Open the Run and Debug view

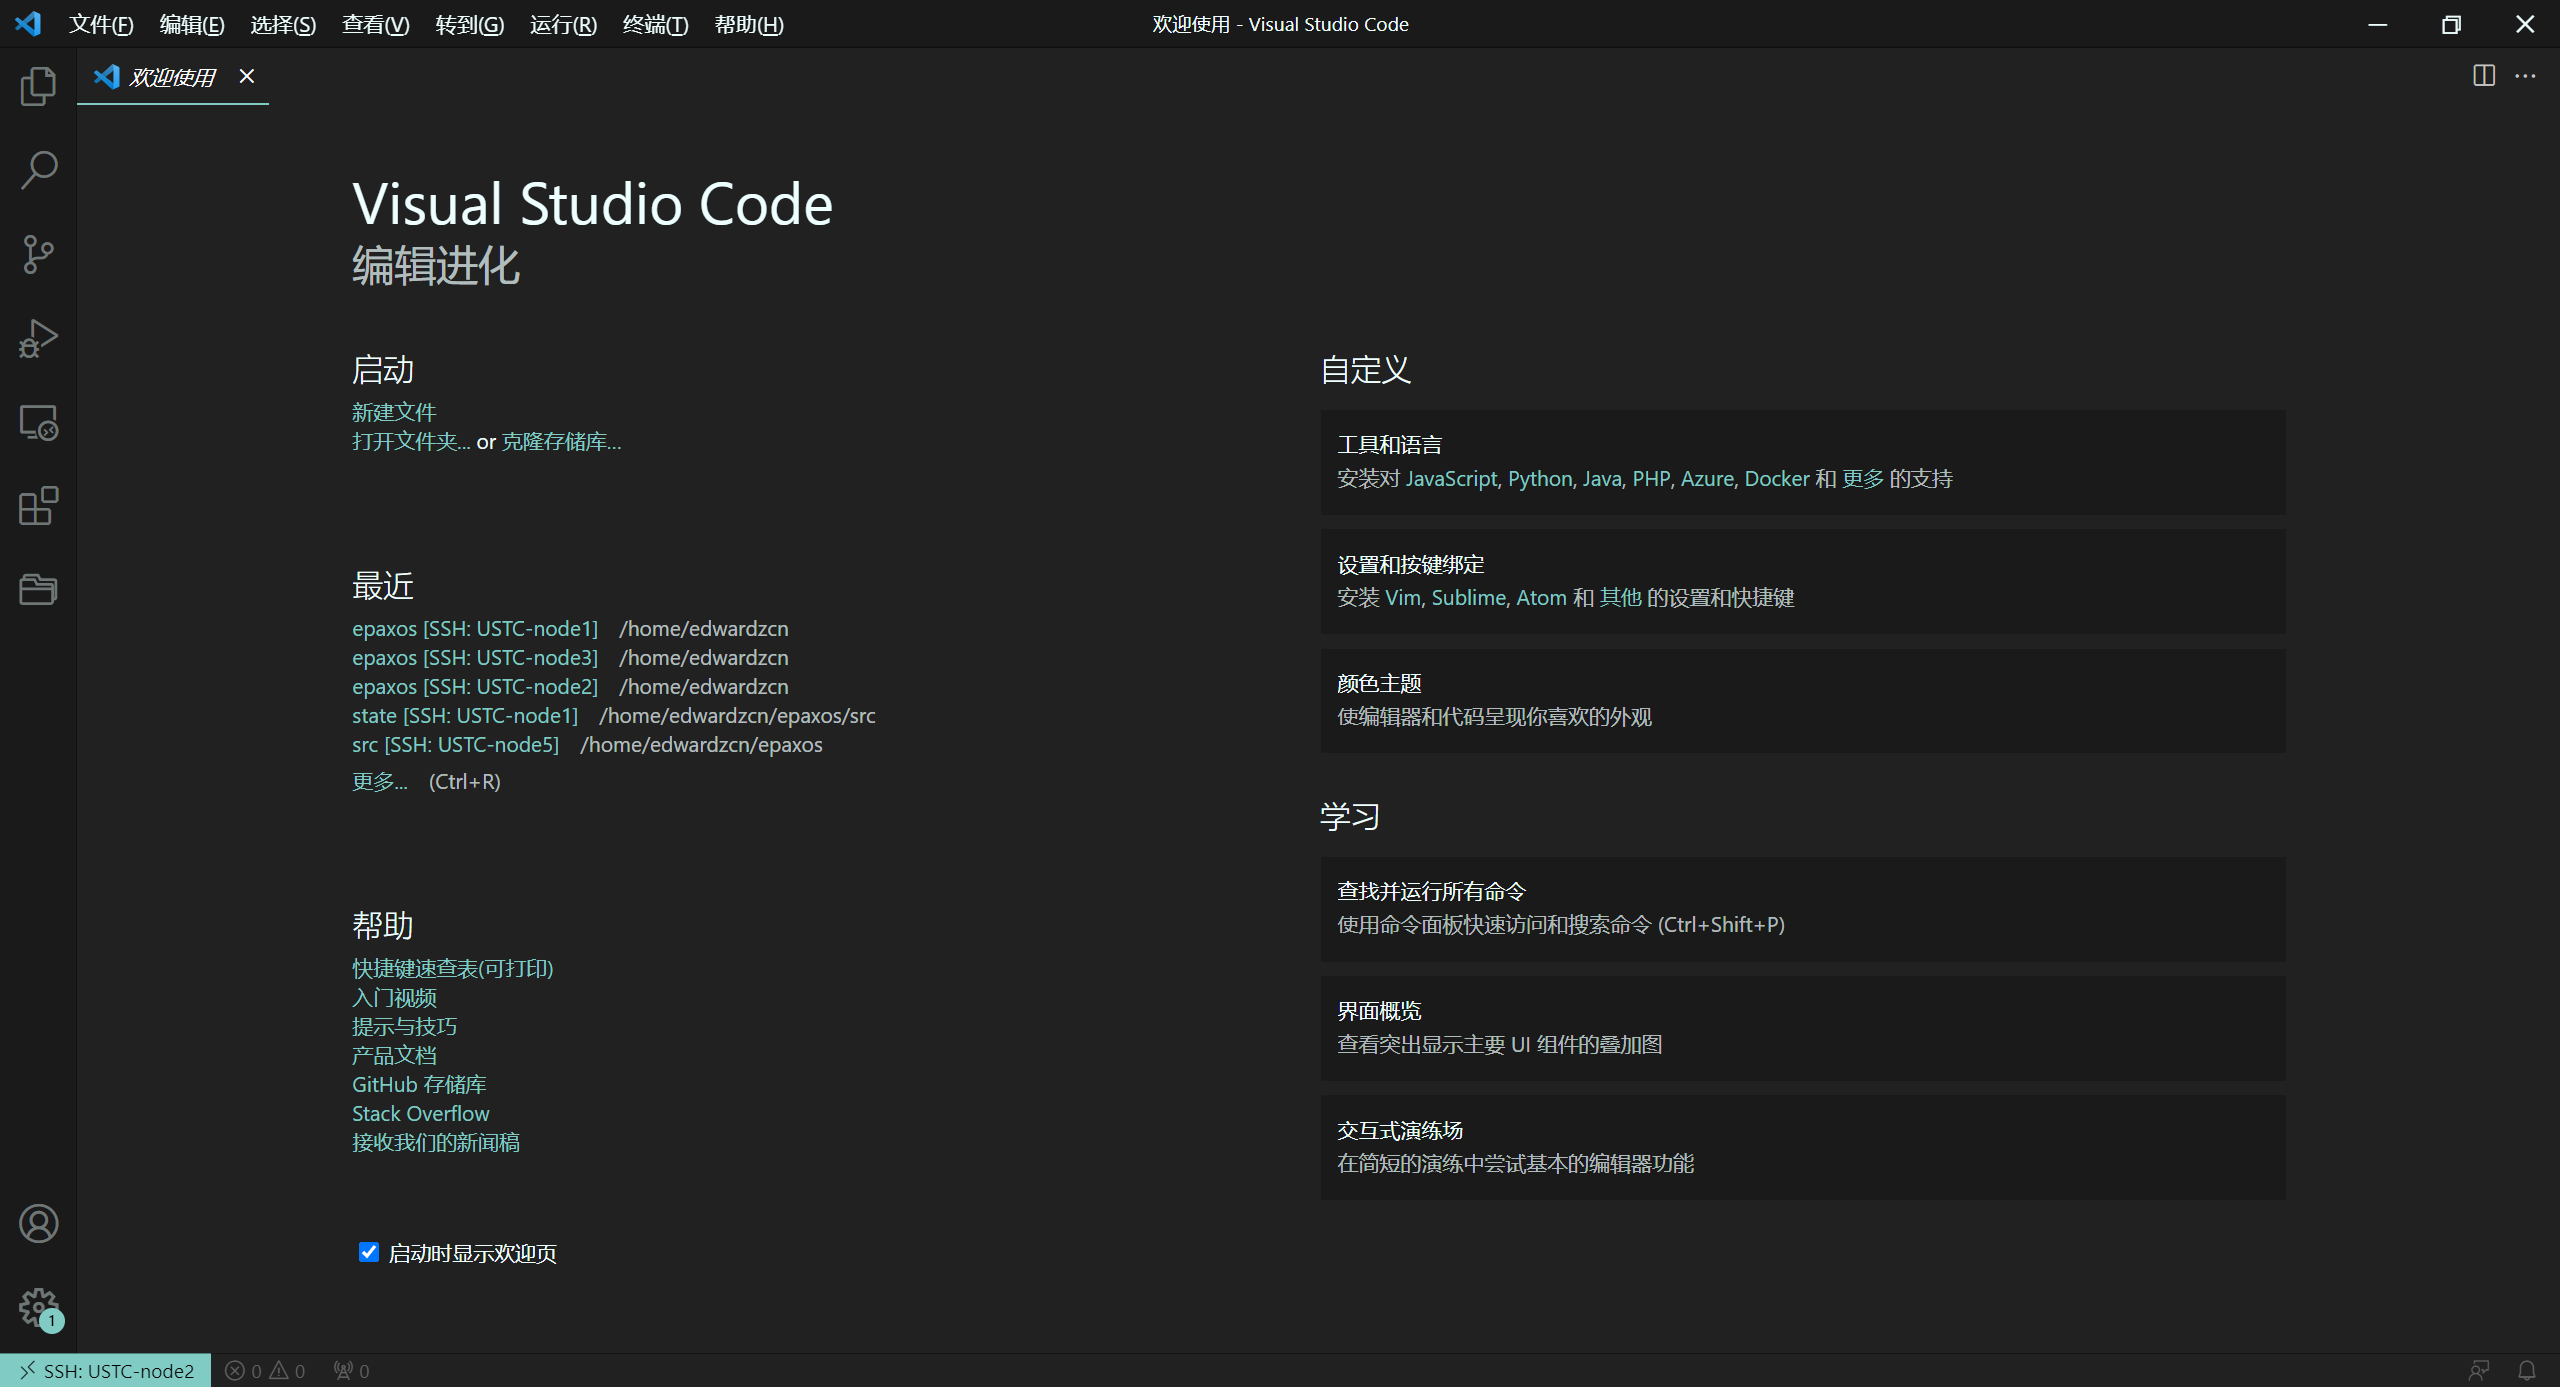(x=38, y=338)
